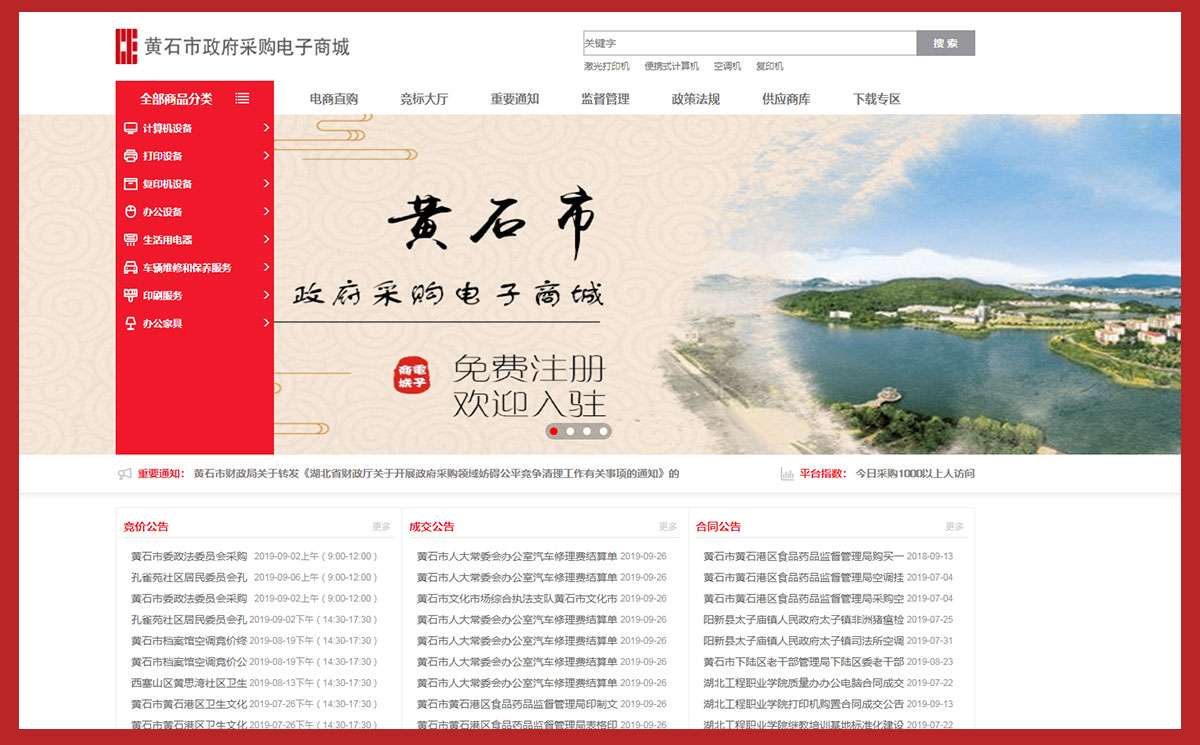Select the first red carousel dot
This screenshot has width=1200, height=745.
[x=554, y=431]
